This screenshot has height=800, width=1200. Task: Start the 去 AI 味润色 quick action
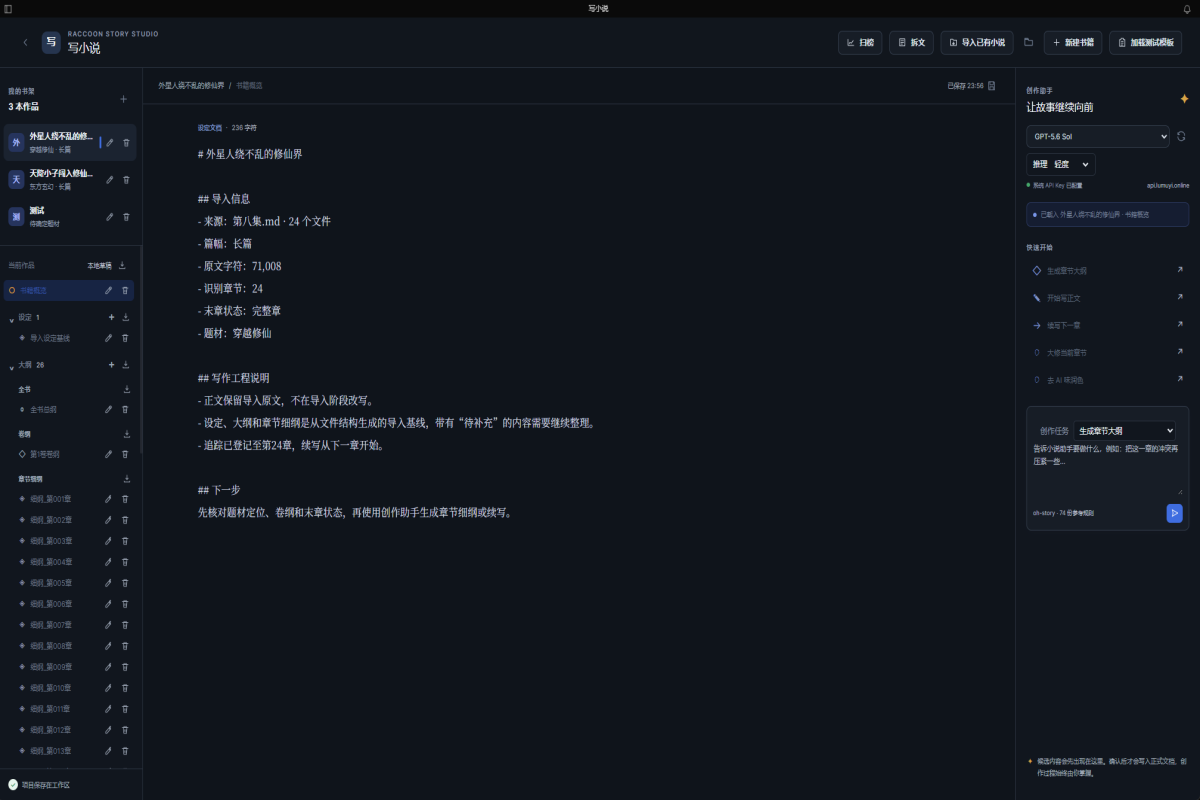(1108, 380)
